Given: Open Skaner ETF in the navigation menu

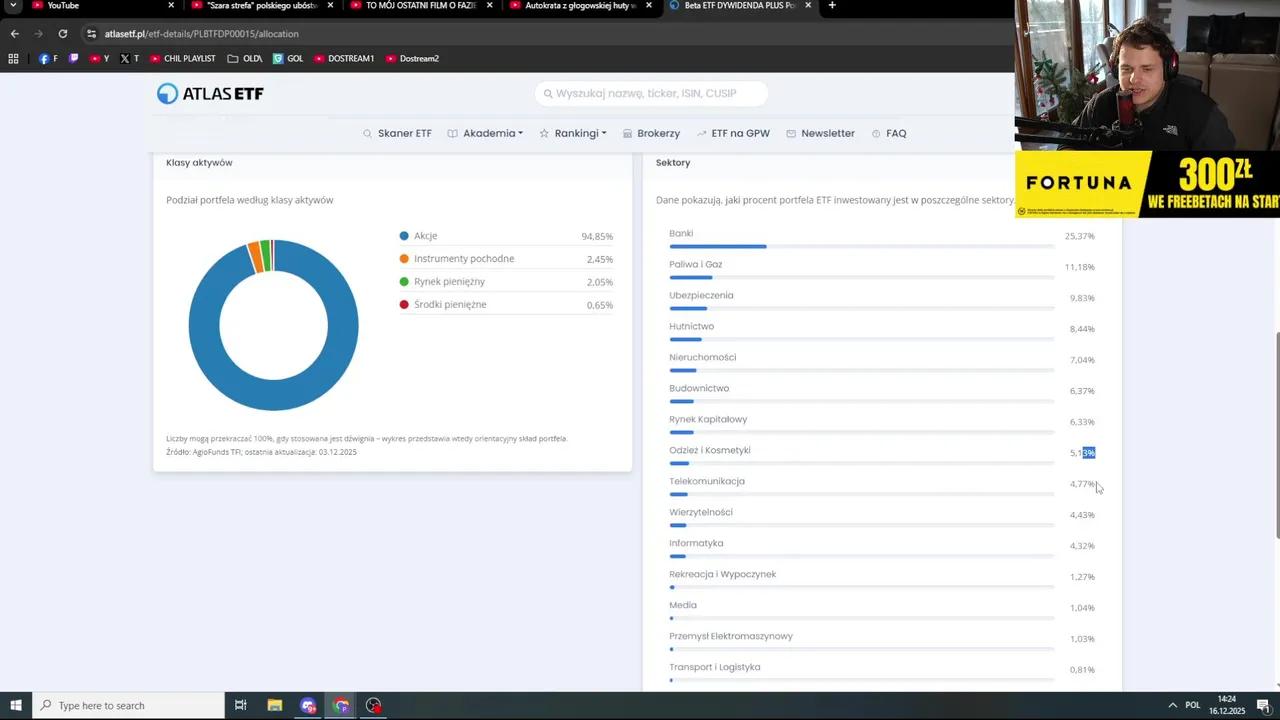Looking at the screenshot, I should 397,133.
